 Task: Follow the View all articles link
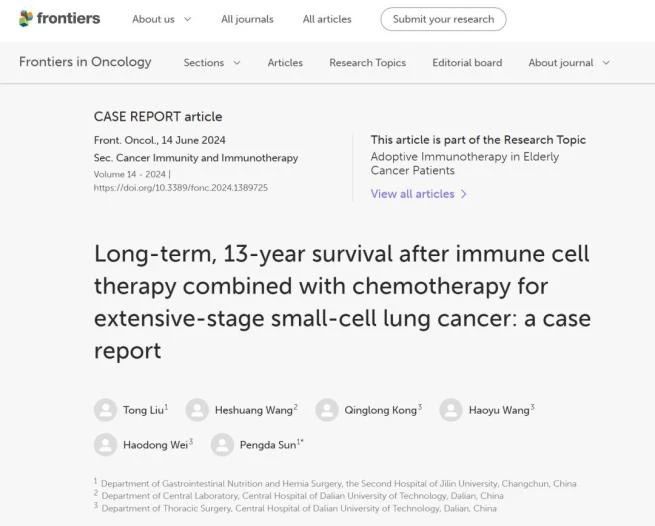tap(412, 194)
